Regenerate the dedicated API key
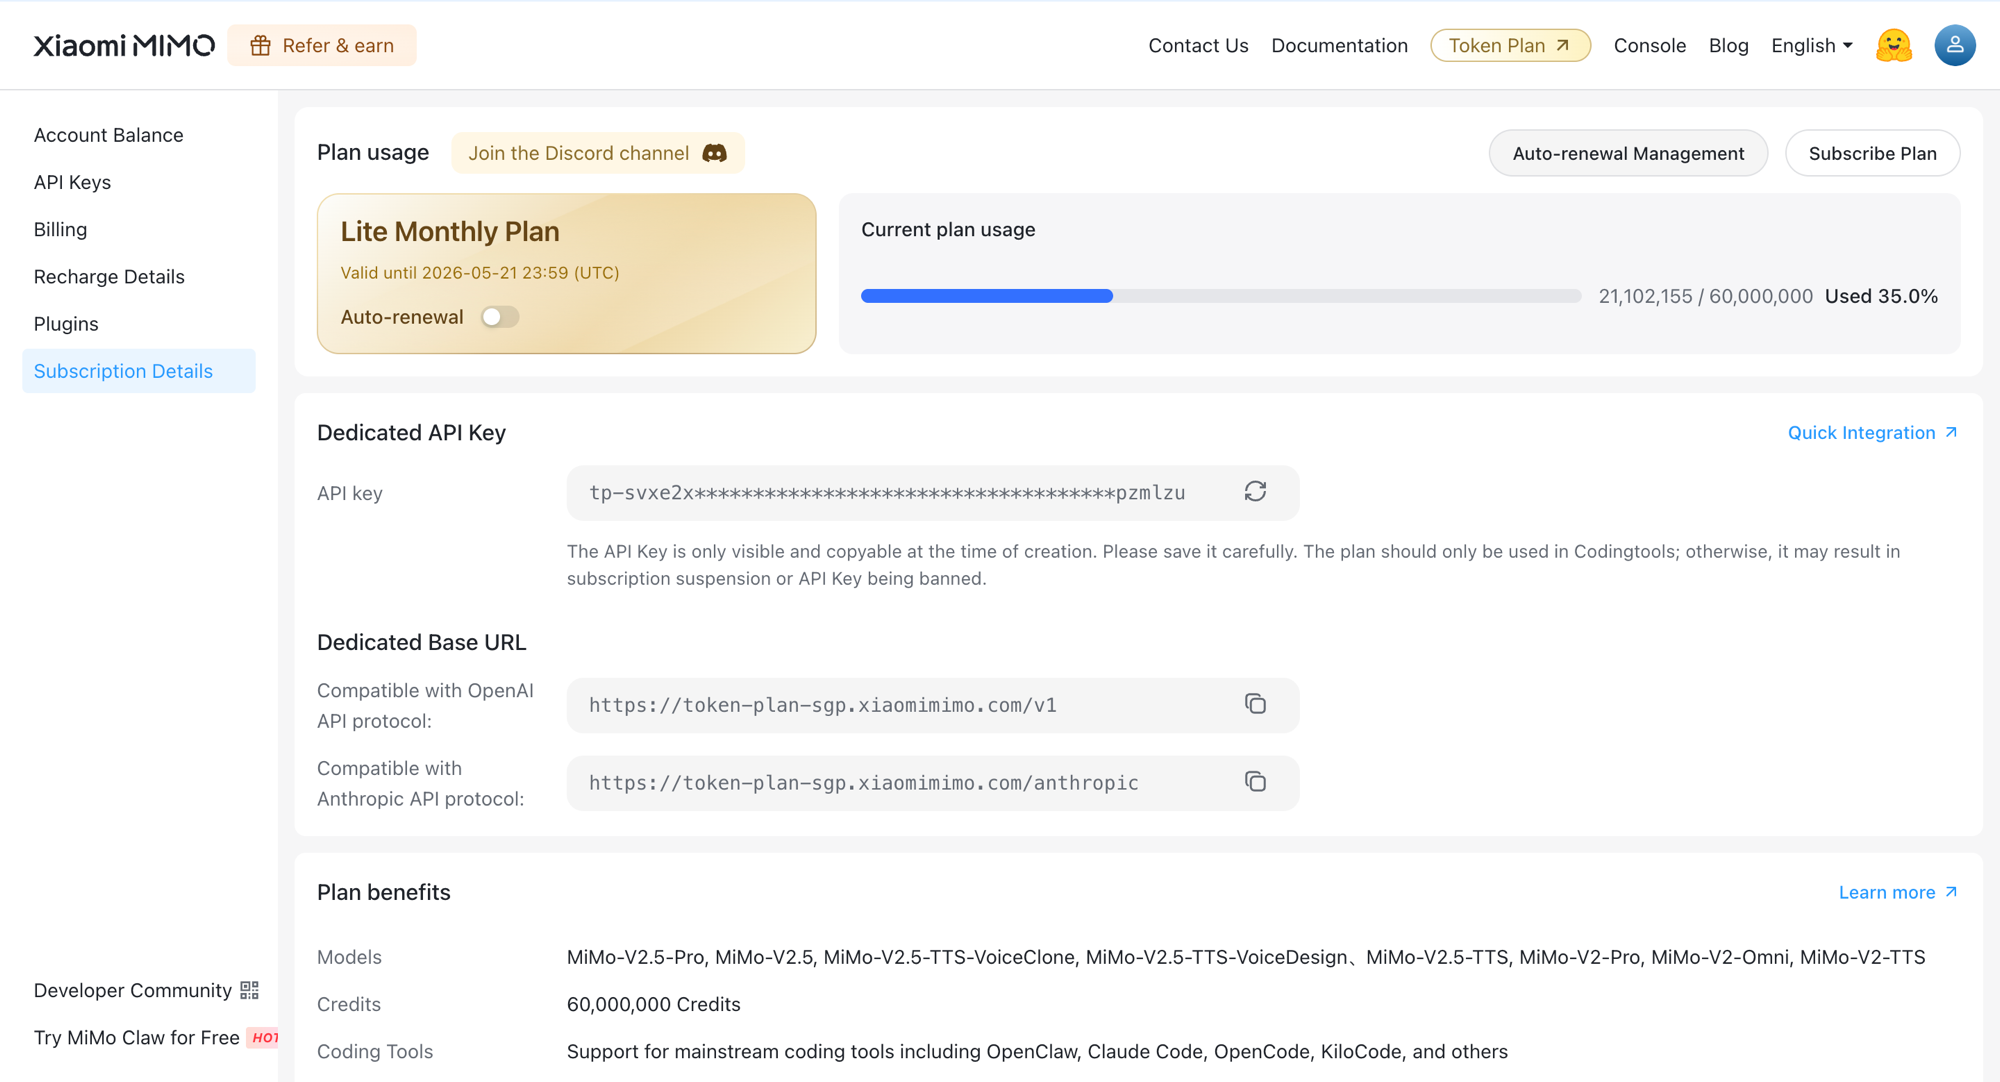This screenshot has width=2000, height=1082. pyautogui.click(x=1255, y=492)
